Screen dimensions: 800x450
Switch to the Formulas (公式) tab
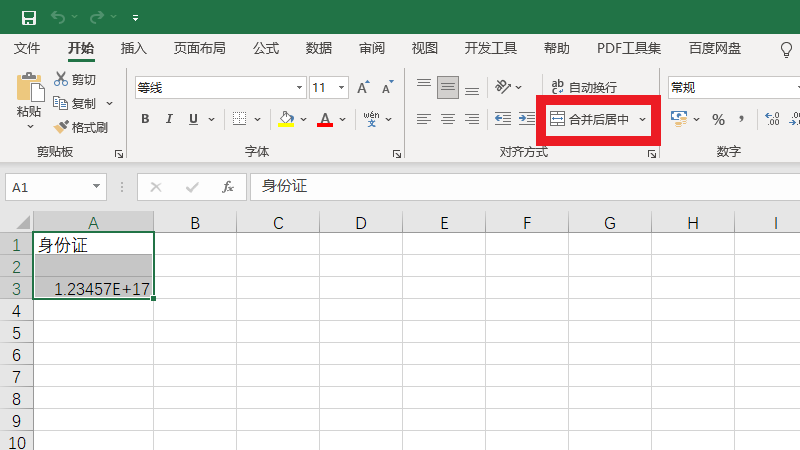[266, 48]
